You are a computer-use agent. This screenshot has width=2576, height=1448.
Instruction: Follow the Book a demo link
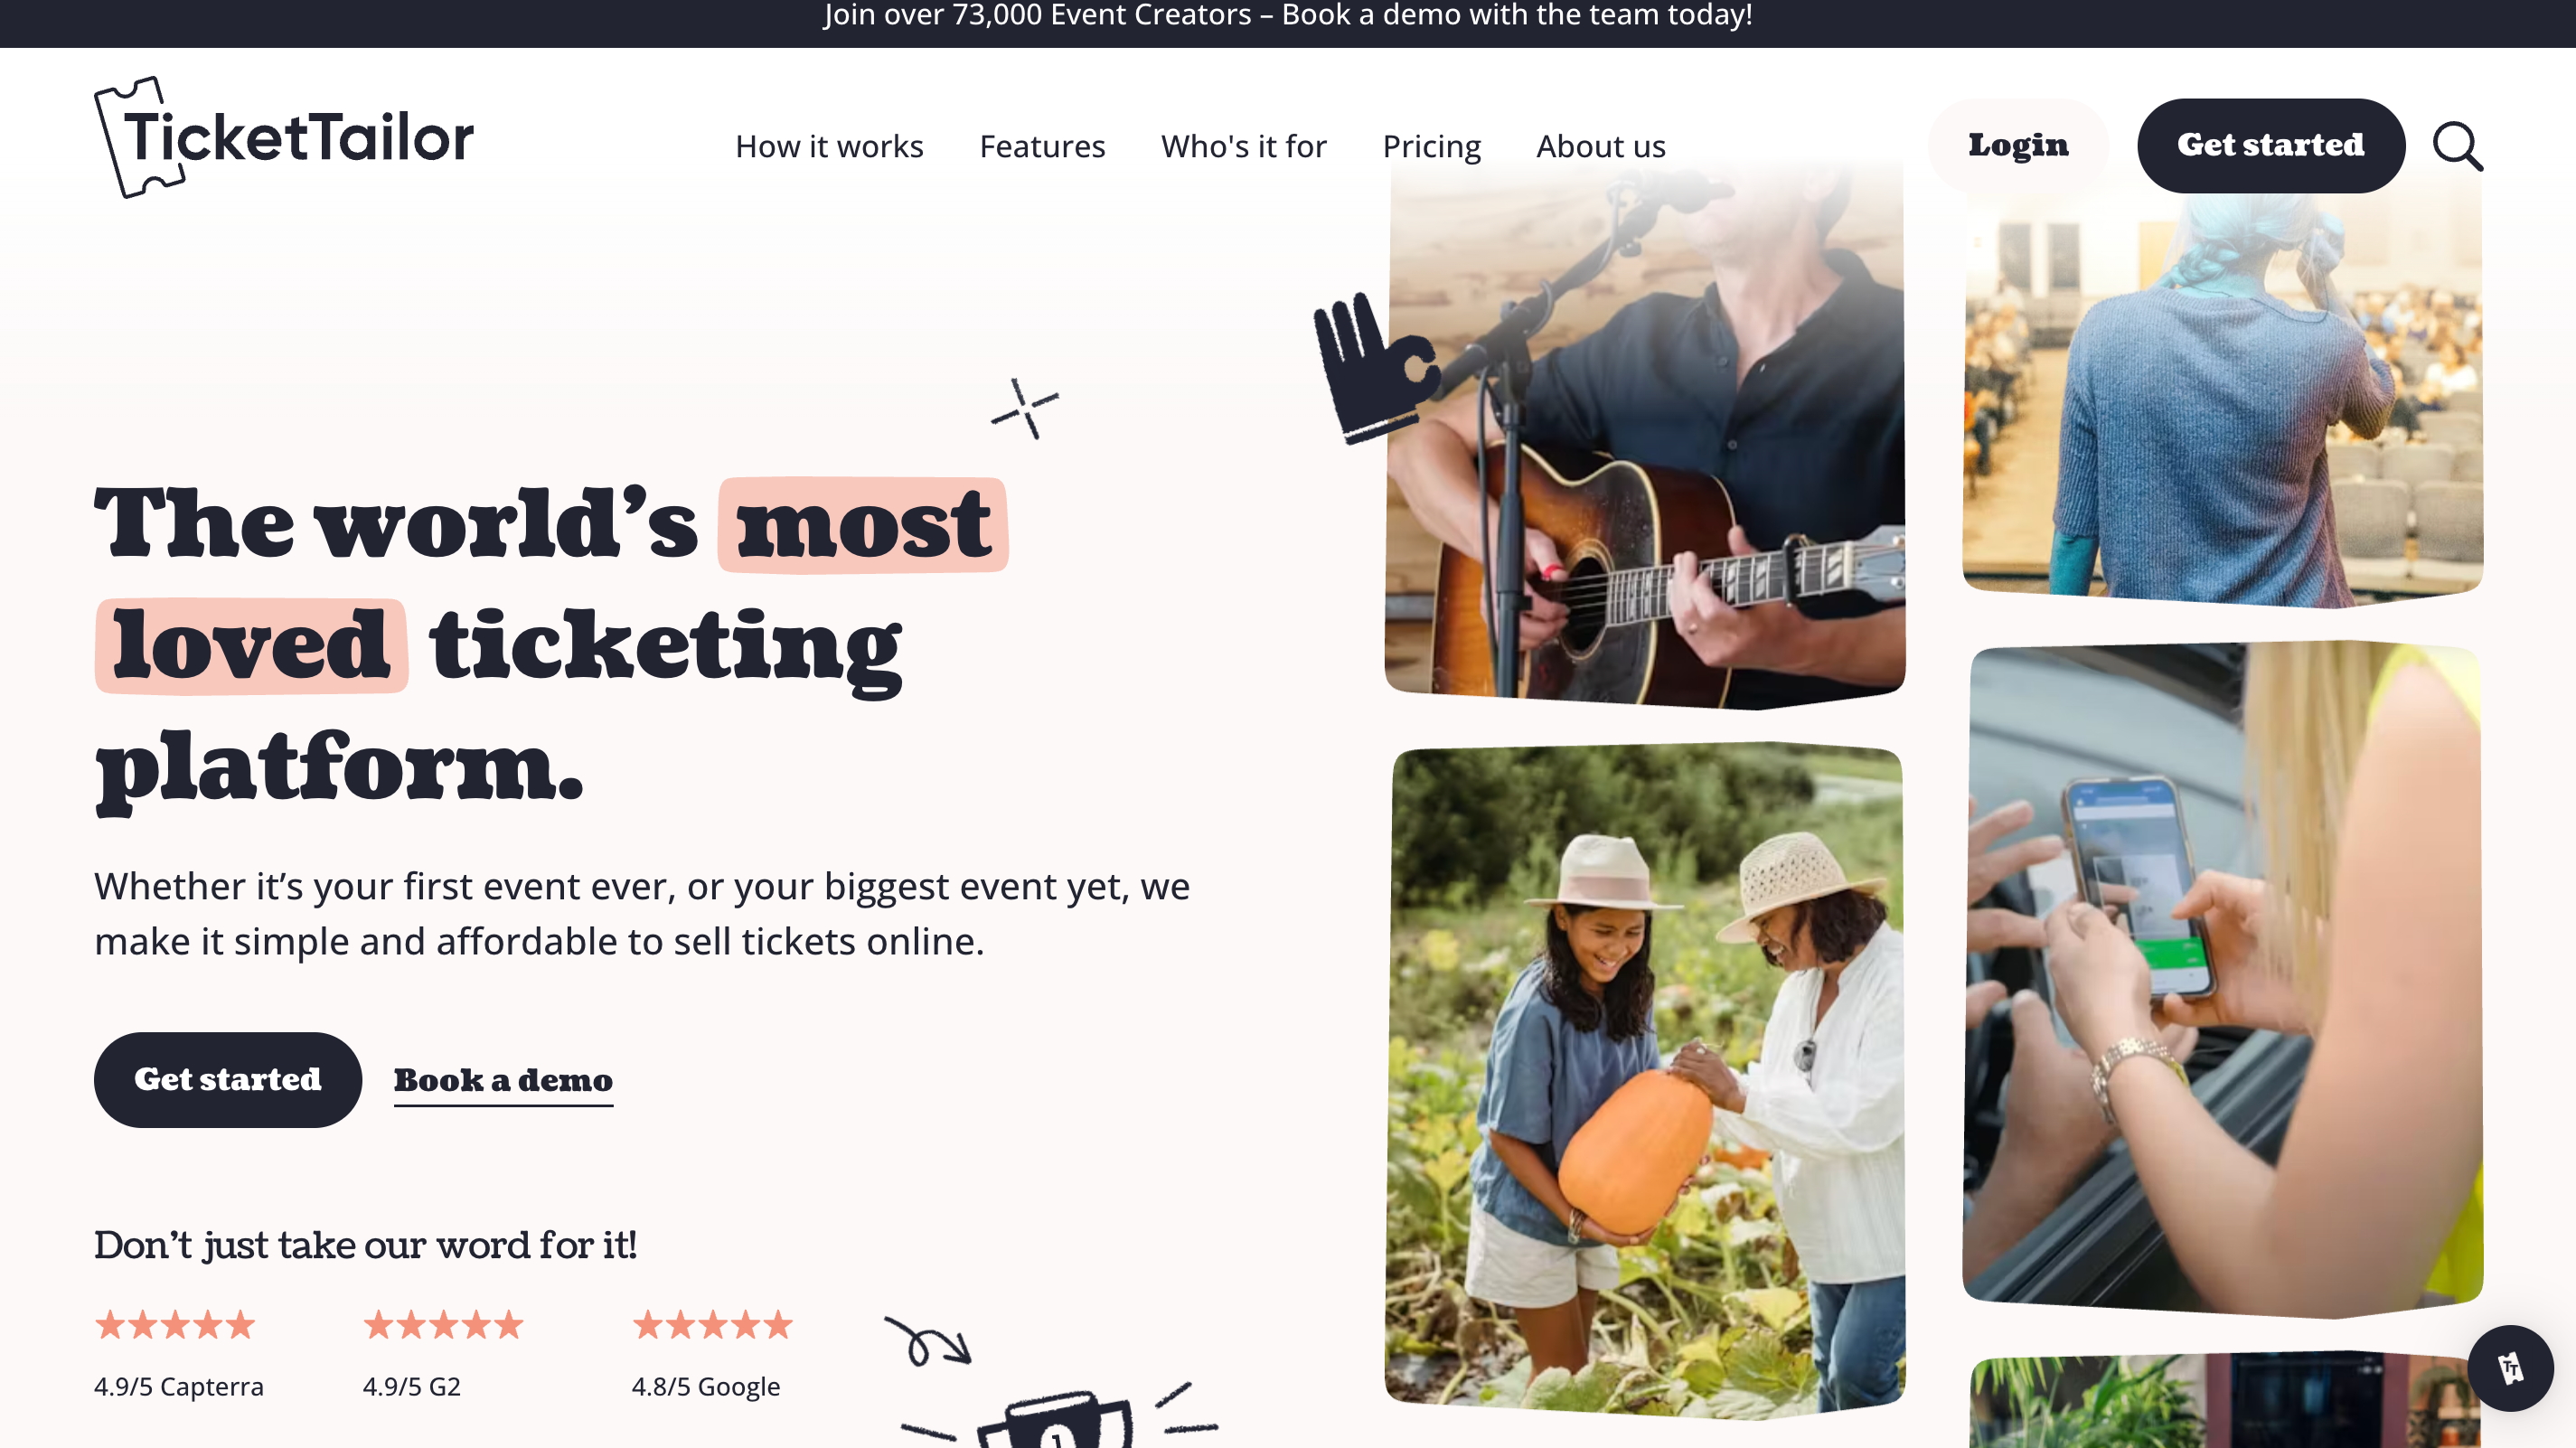[x=503, y=1080]
